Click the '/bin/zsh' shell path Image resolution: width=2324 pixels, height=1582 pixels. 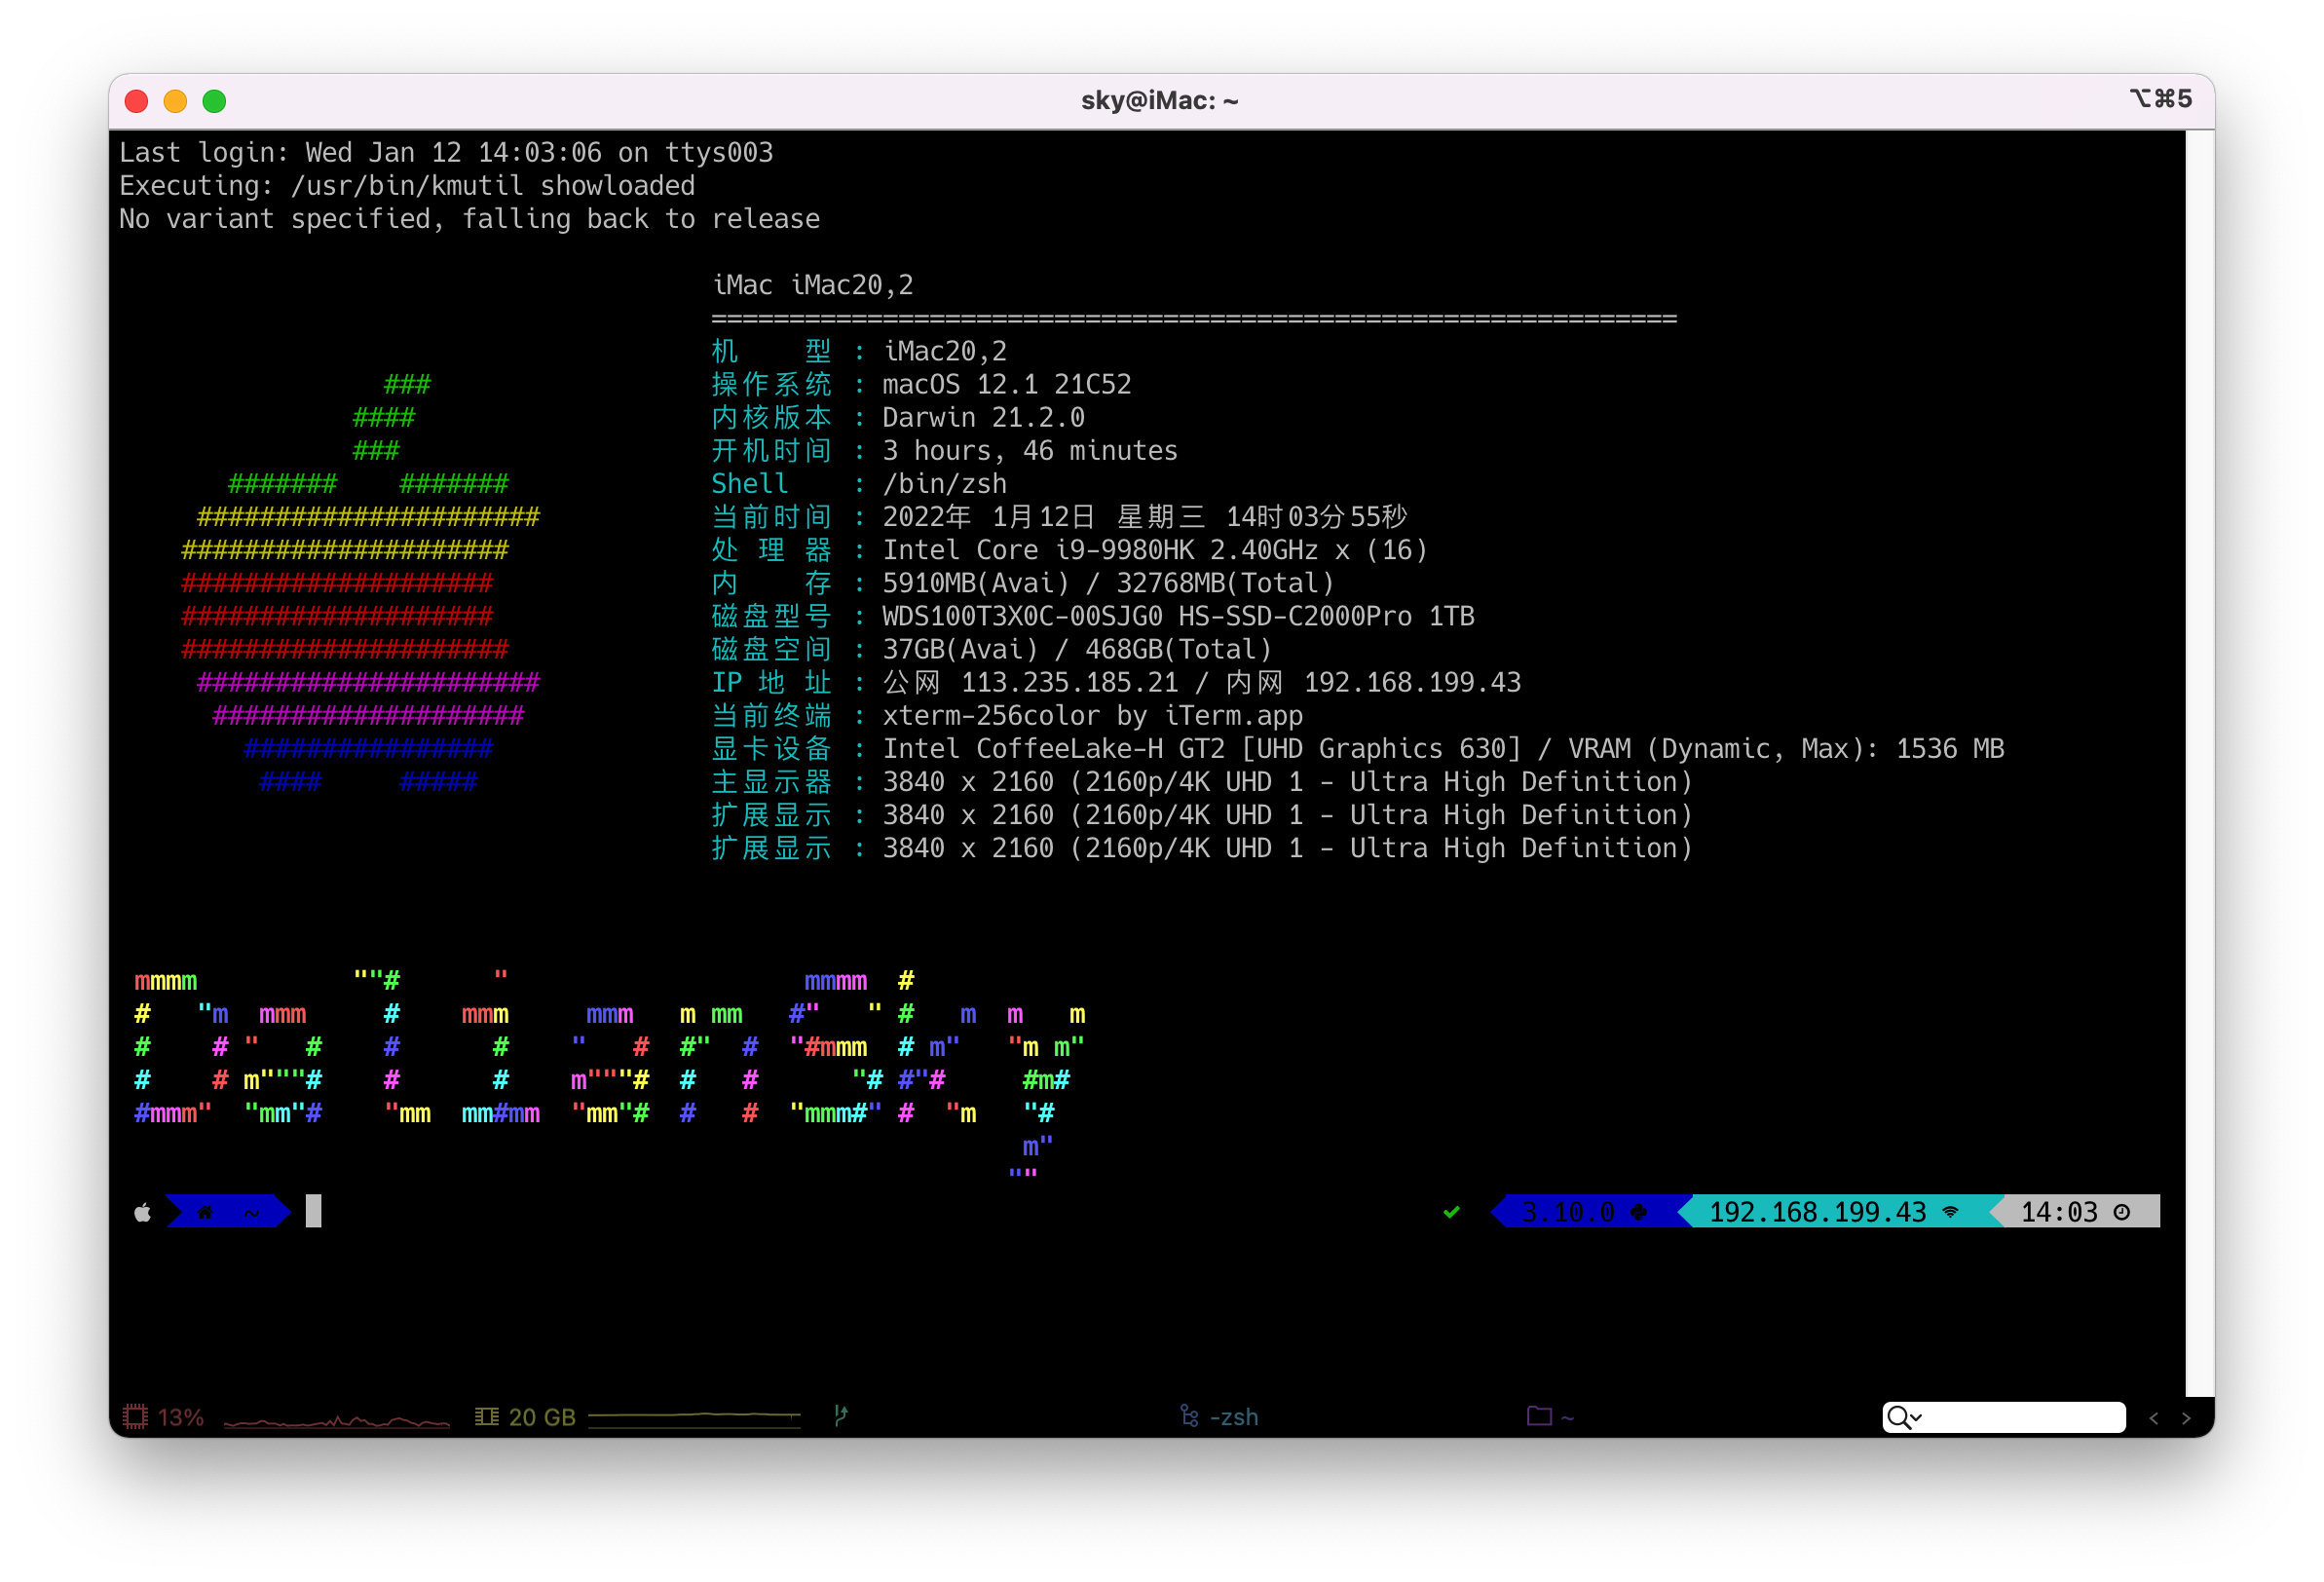(x=944, y=484)
